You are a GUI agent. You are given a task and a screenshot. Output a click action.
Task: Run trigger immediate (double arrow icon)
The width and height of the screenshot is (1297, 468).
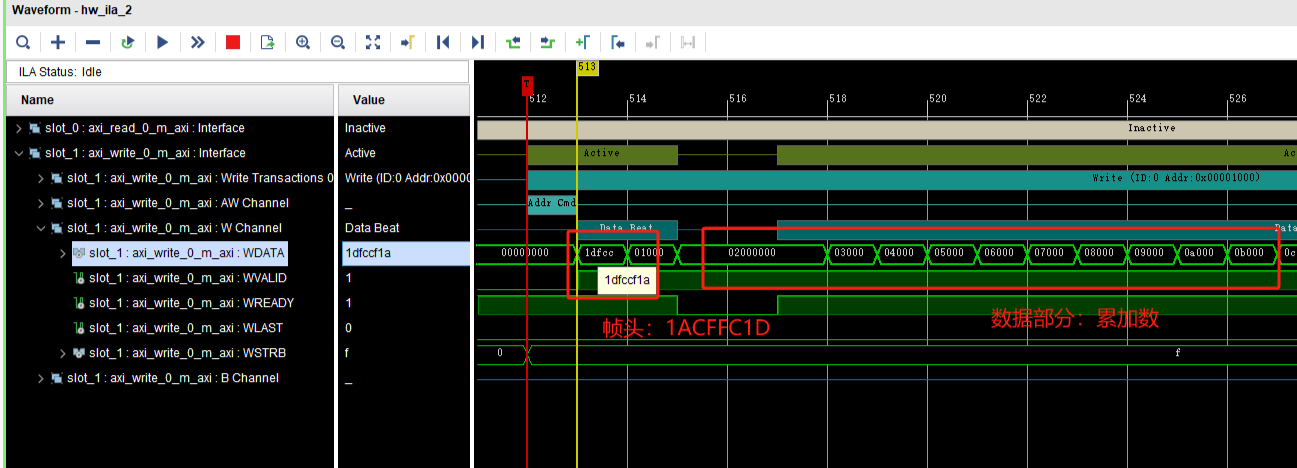tap(198, 42)
